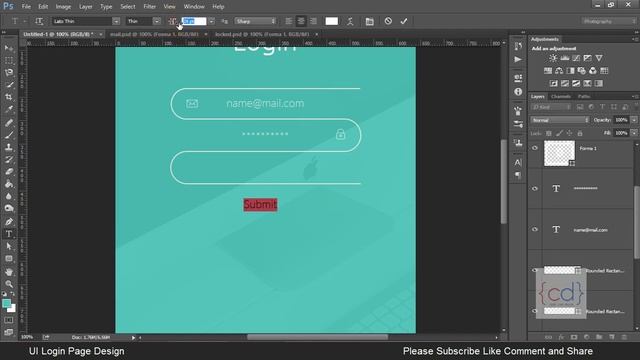640x360 pixels.
Task: Add a Vibrance adjustment
Action: tap(599, 58)
